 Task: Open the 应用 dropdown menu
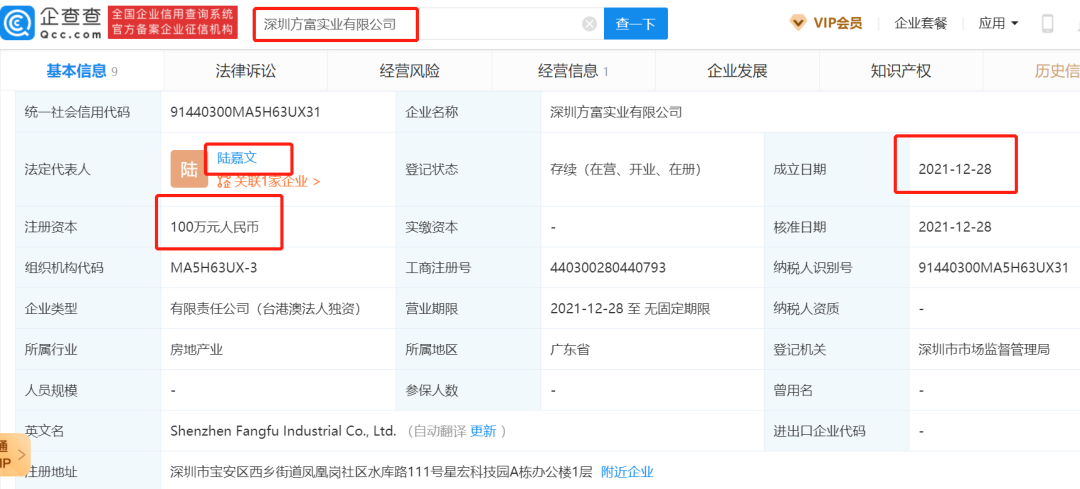998,23
